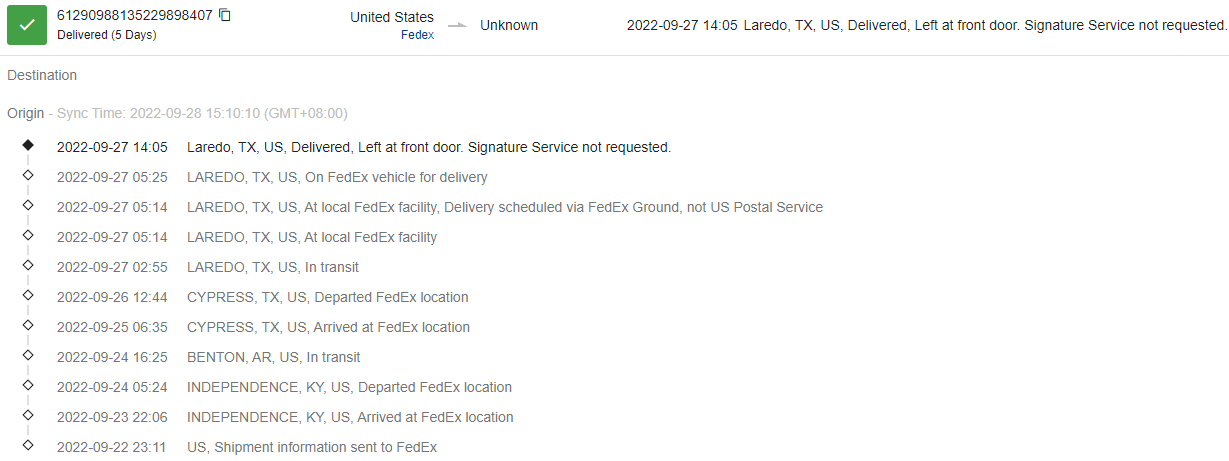The width and height of the screenshot is (1229, 461).
Task: Copy the tracking number with the copy icon
Action: pos(225,15)
